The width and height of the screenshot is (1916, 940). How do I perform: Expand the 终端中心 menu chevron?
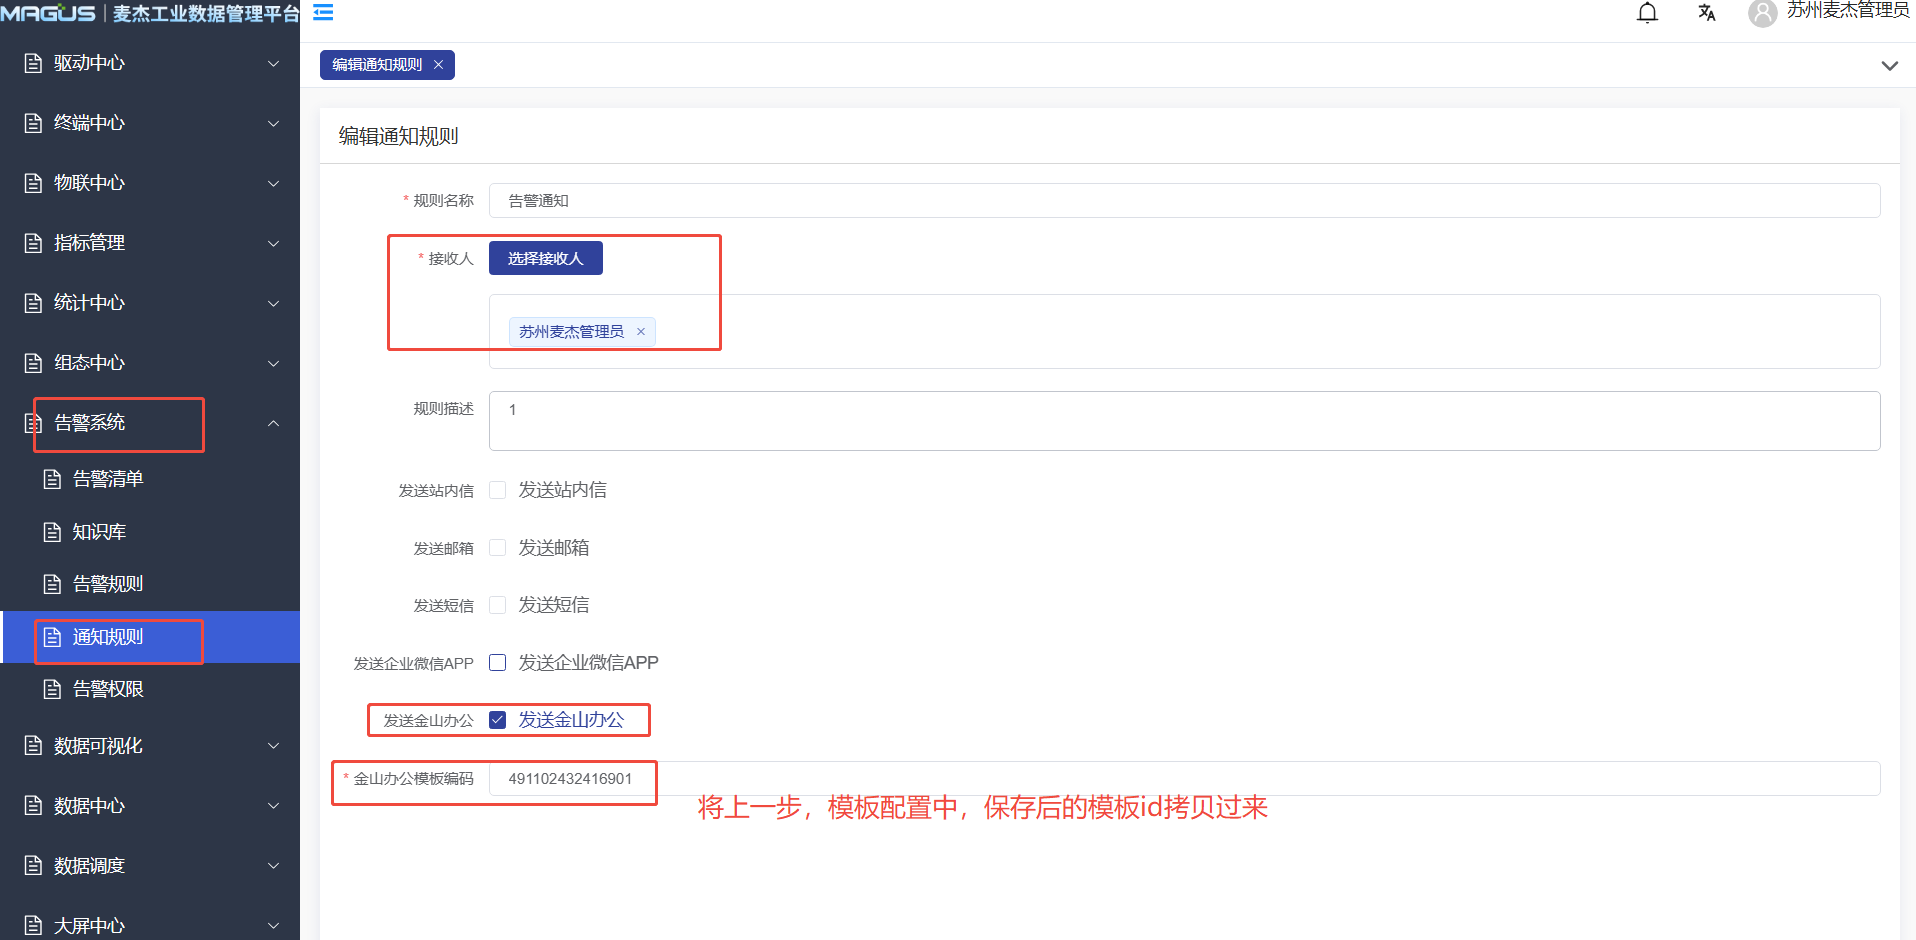(x=273, y=123)
